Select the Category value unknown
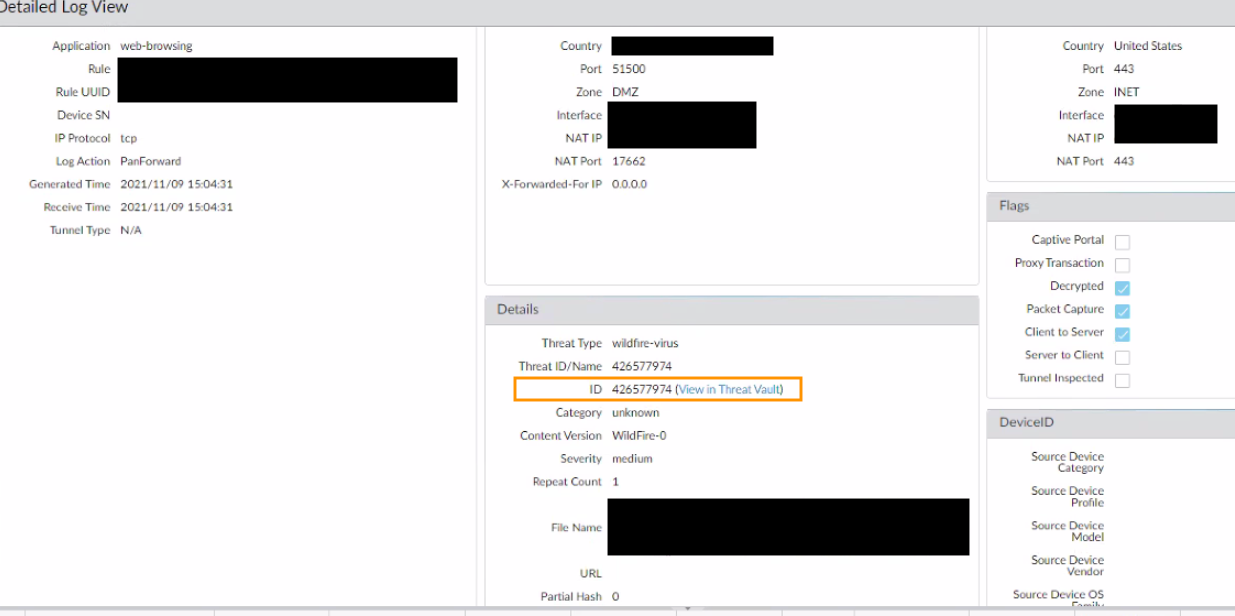Viewport: 1235px width, 616px height. (635, 413)
